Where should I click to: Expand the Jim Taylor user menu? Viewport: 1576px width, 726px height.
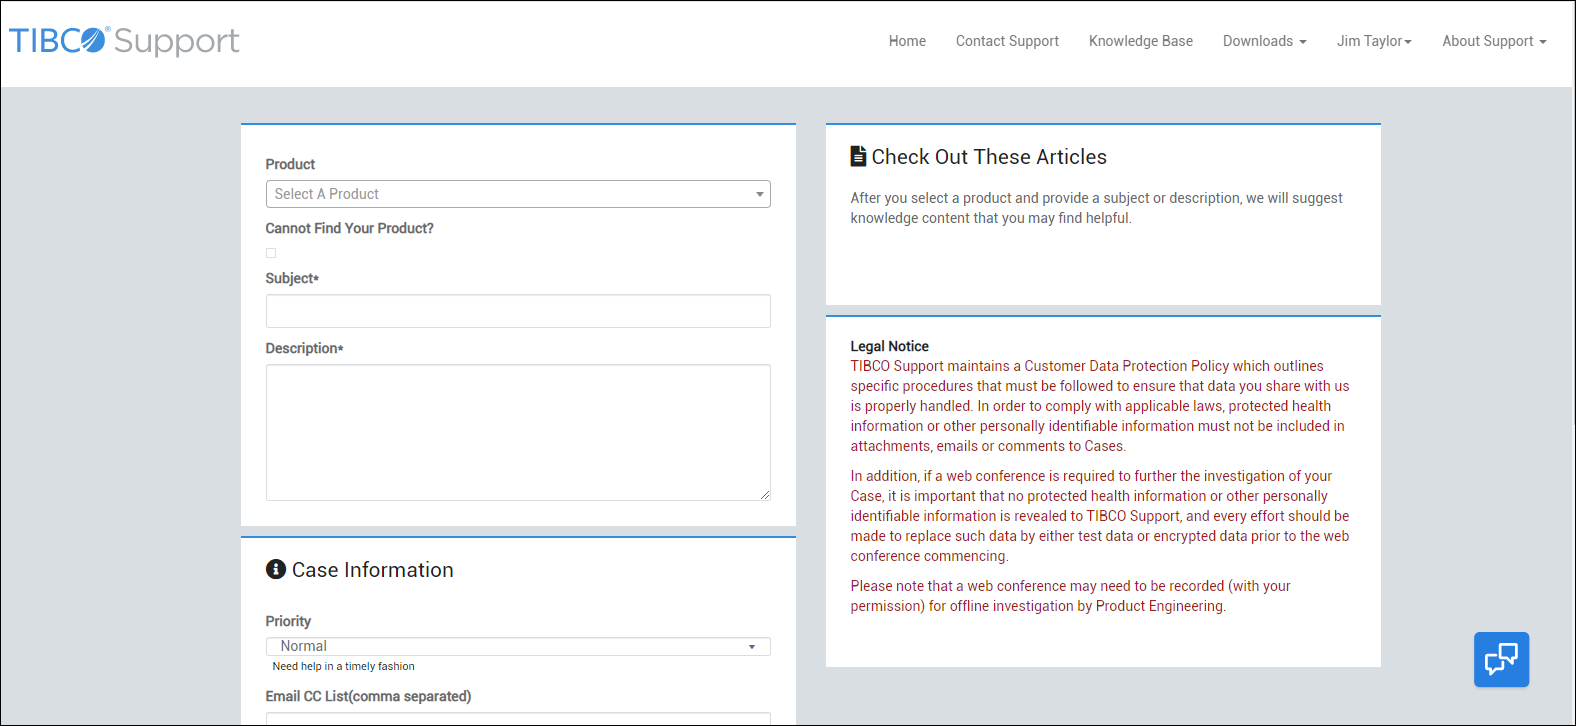[x=1373, y=41]
